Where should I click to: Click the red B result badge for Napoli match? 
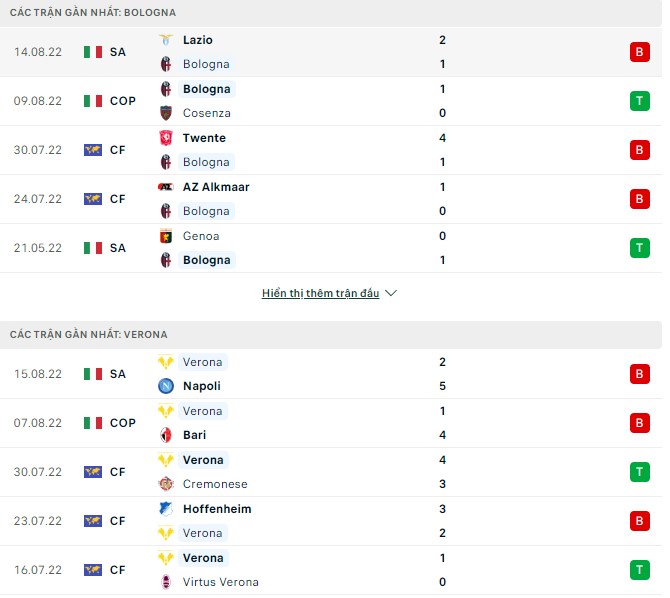639,374
